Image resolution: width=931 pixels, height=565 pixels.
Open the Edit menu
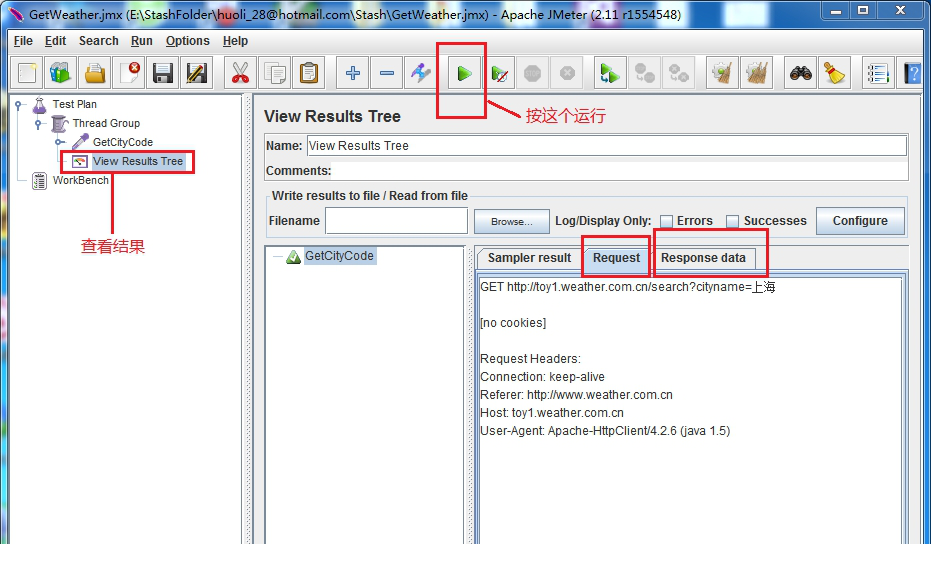55,41
